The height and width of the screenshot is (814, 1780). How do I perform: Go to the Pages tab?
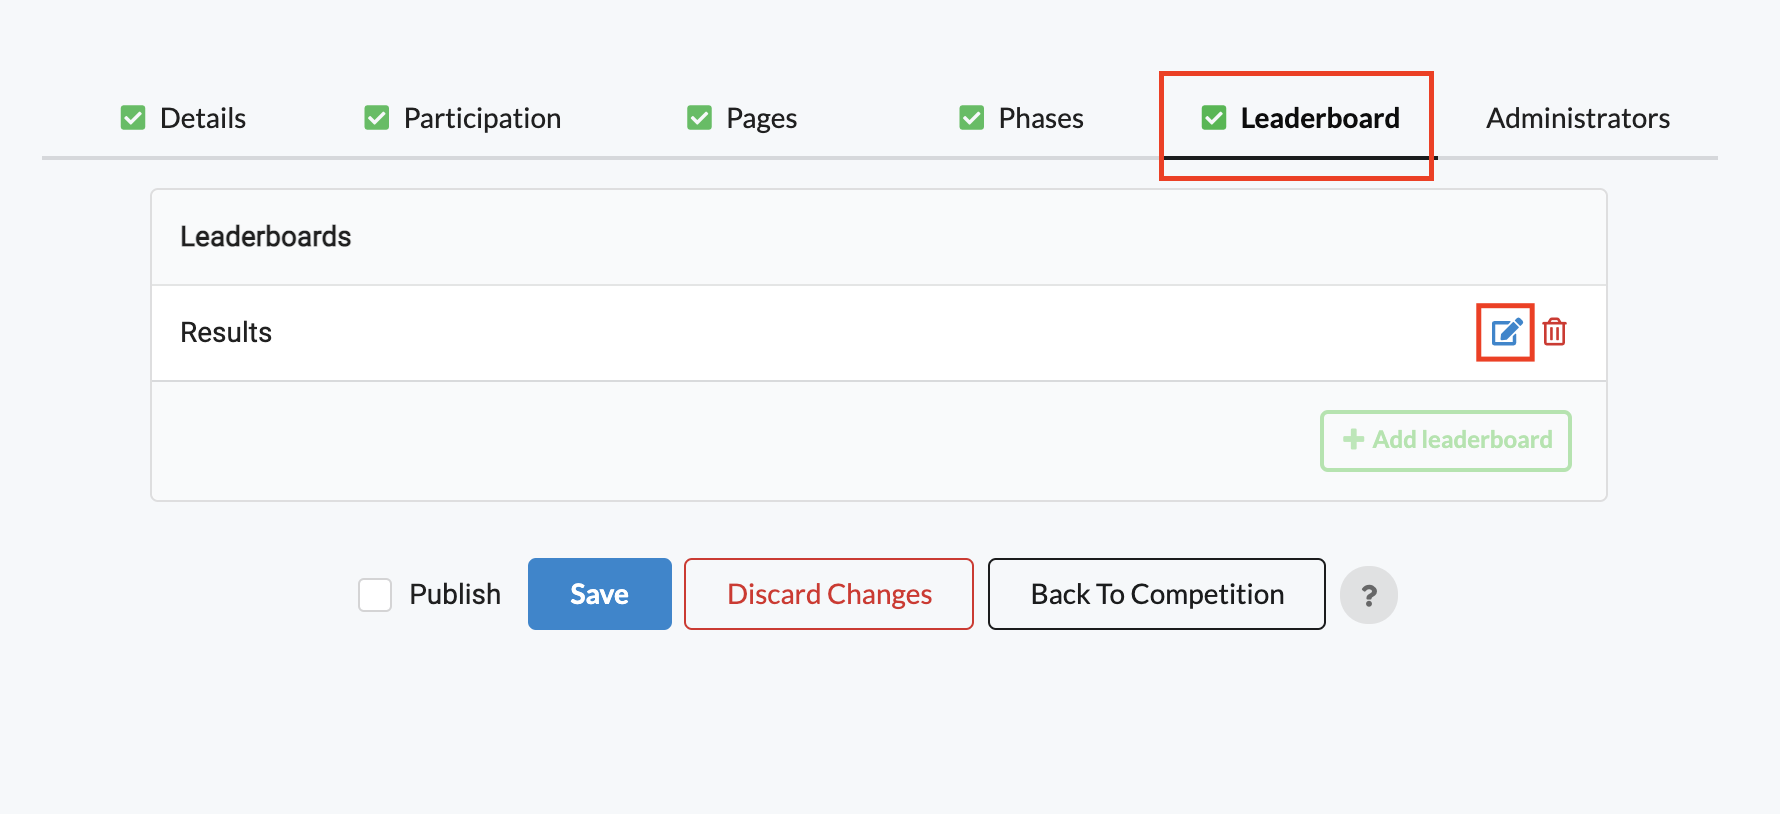click(761, 117)
